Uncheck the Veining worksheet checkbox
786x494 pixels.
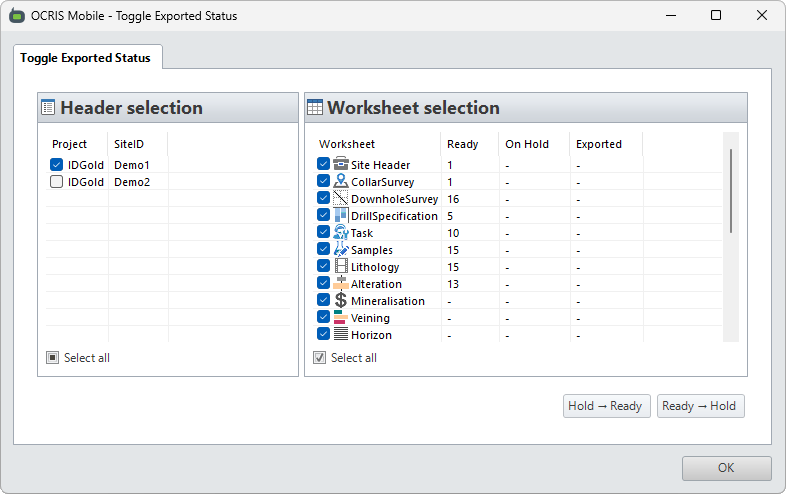click(x=323, y=317)
